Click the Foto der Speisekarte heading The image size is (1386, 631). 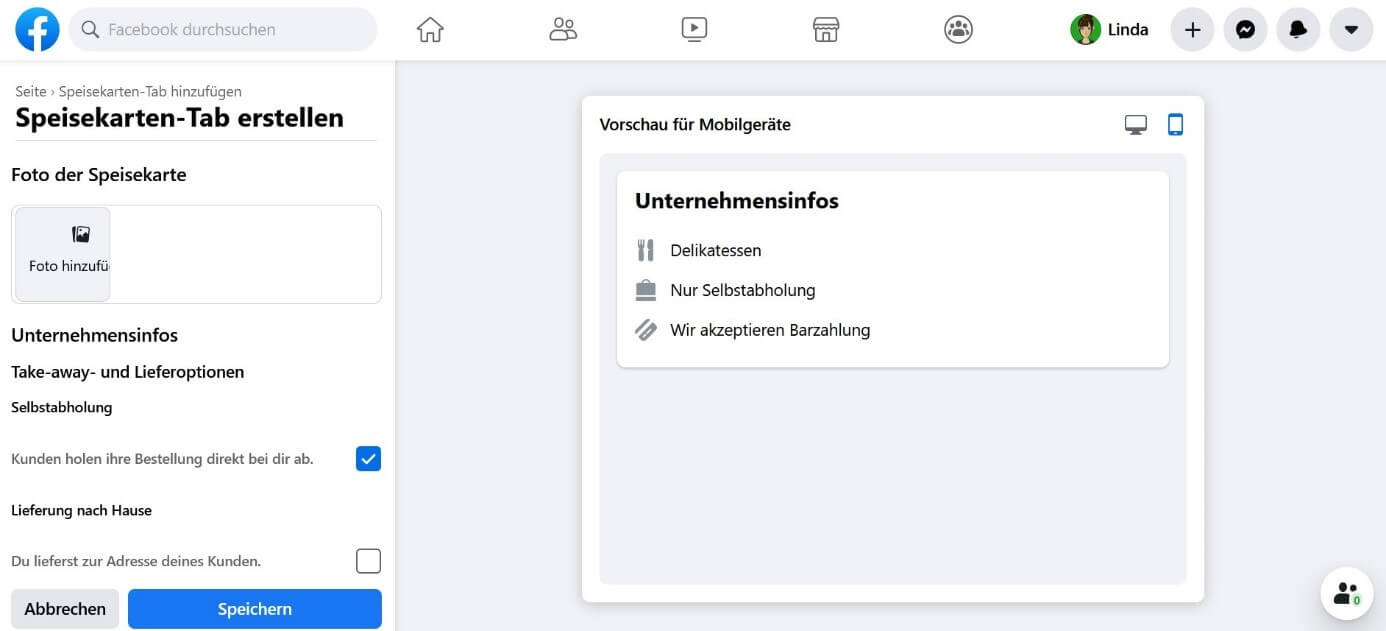(99, 175)
